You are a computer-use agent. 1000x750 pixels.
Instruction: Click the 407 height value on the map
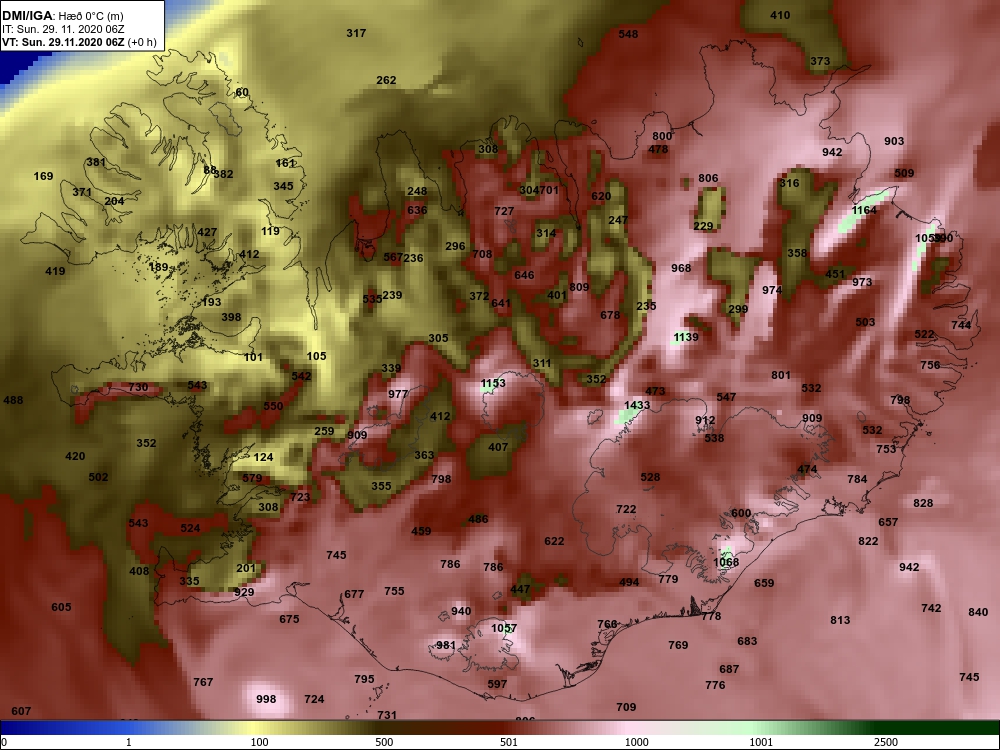pos(498,447)
